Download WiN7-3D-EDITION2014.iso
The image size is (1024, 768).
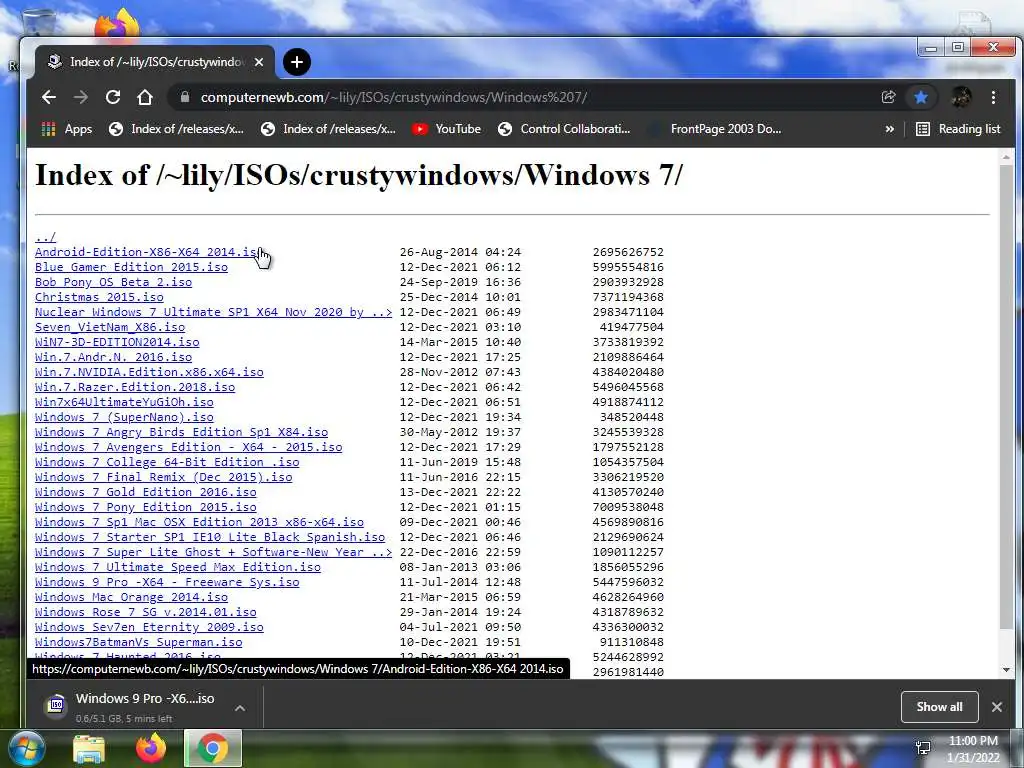coord(117,342)
